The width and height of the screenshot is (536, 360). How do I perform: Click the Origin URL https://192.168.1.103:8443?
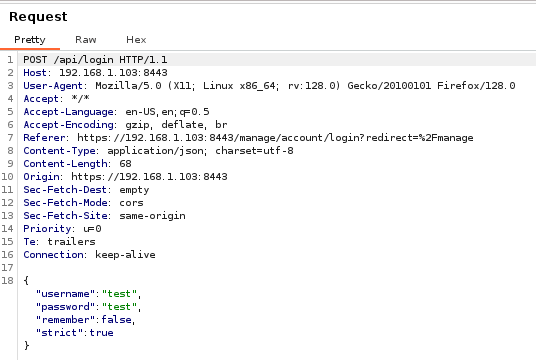coord(149,176)
